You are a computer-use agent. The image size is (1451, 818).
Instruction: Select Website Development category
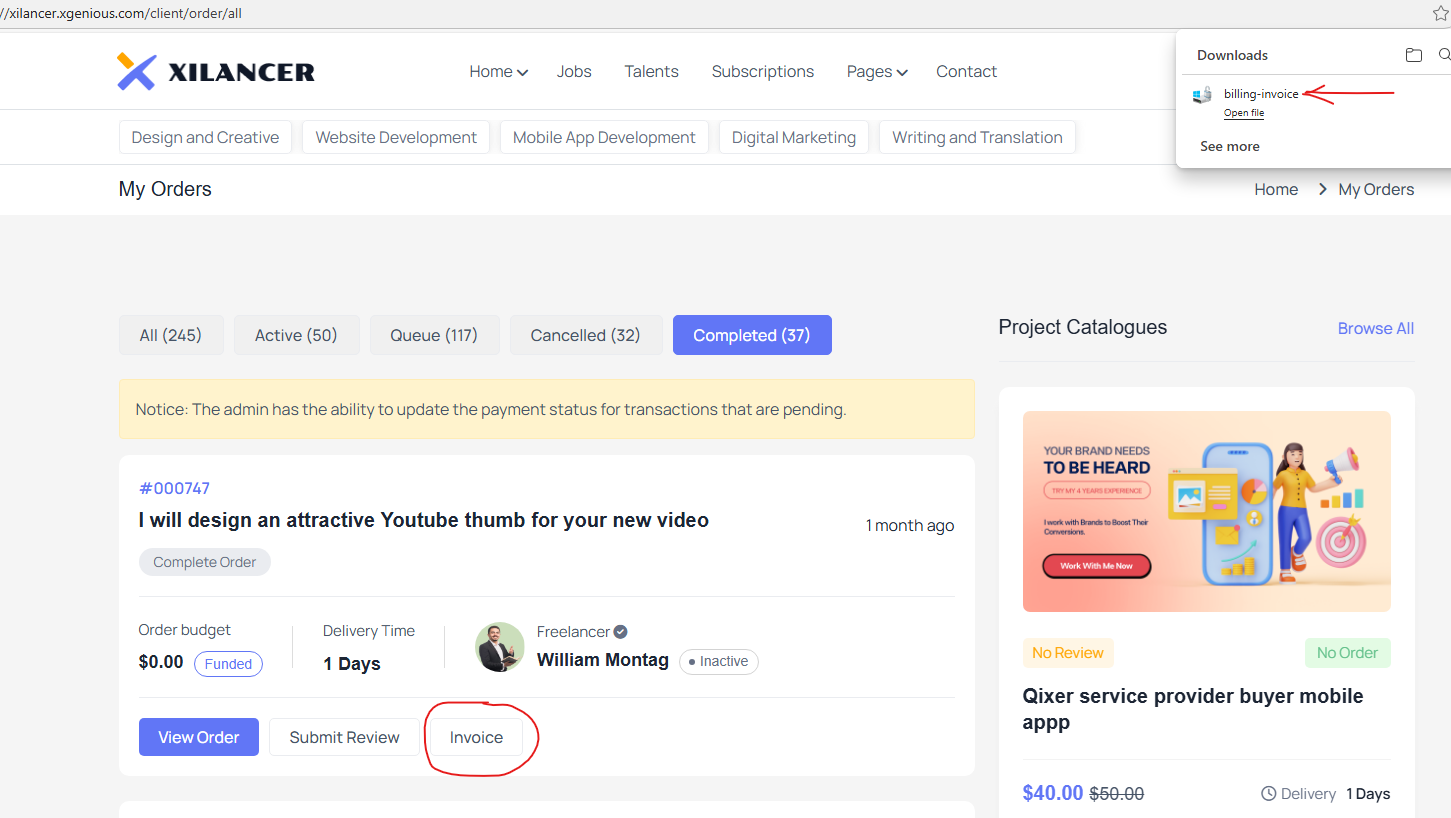[396, 137]
